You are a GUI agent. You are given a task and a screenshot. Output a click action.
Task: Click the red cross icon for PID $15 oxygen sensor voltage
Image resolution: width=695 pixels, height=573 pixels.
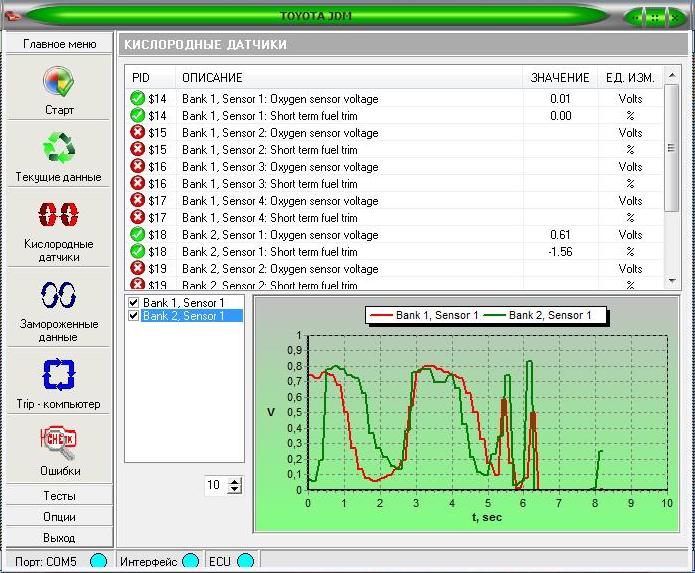[x=137, y=133]
